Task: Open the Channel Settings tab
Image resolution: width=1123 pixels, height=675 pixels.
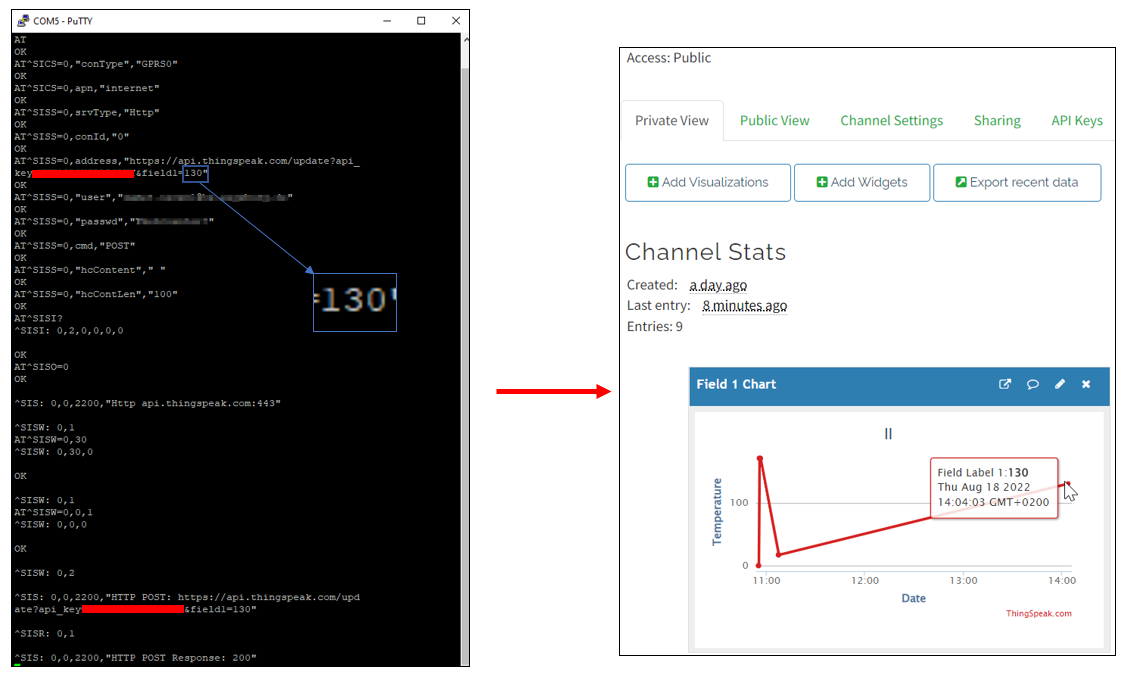Action: (x=891, y=120)
